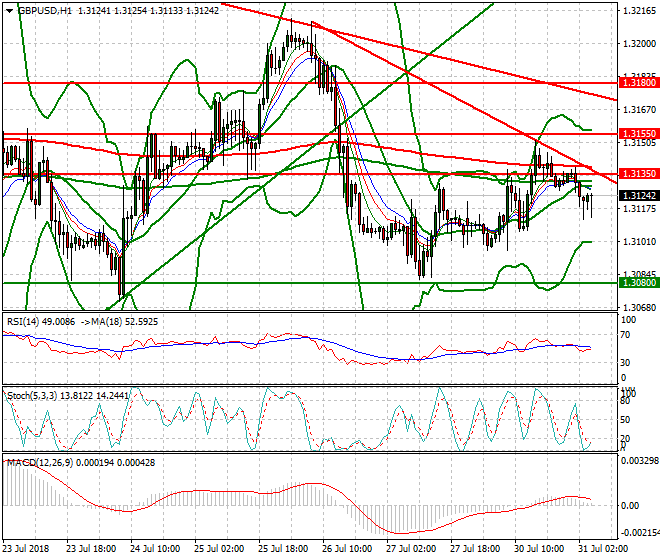The image size is (660, 560).
Task: Click the MACD scale value 0.003298
Action: pos(640,461)
